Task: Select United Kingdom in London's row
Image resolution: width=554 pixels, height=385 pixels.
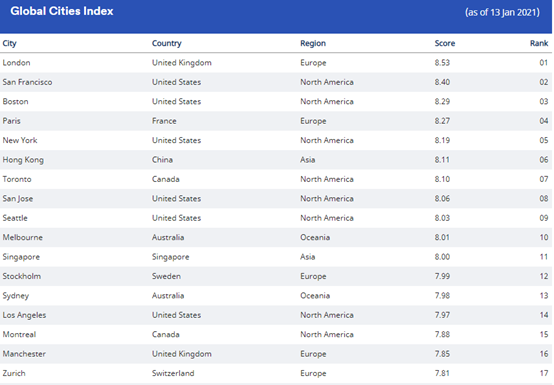Action: (182, 63)
